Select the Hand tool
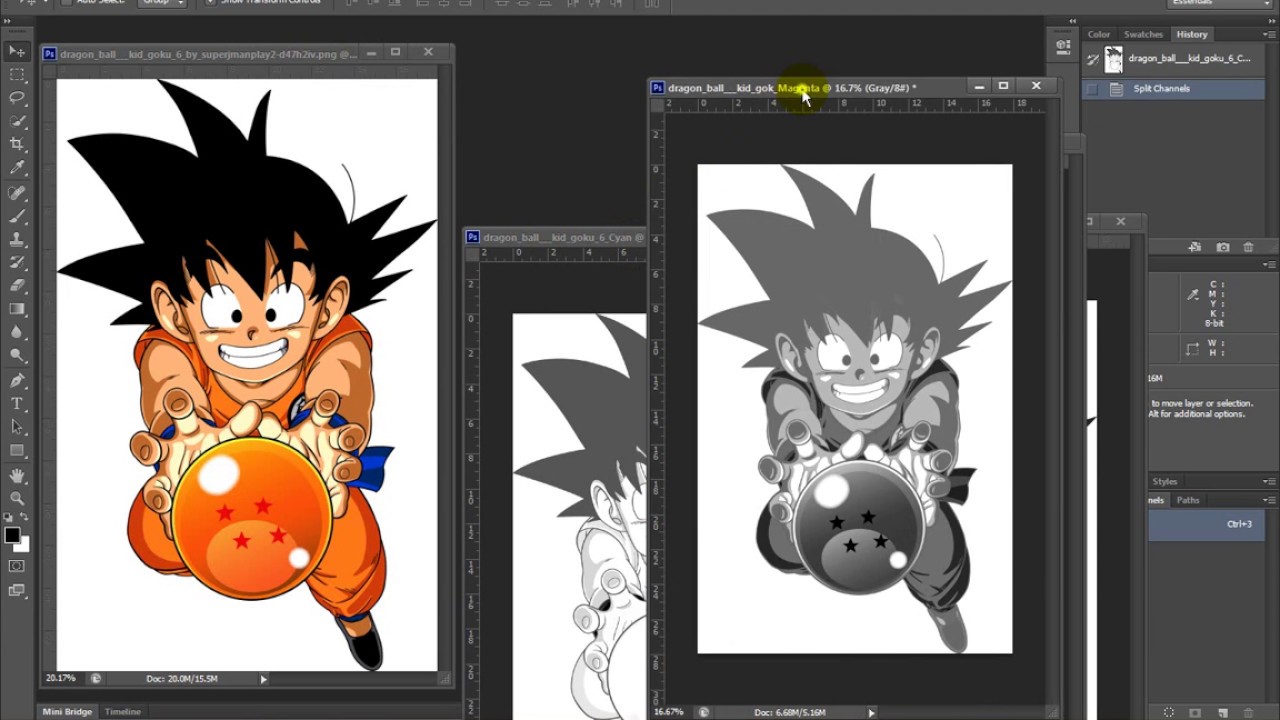The height and width of the screenshot is (720, 1280). point(17,476)
